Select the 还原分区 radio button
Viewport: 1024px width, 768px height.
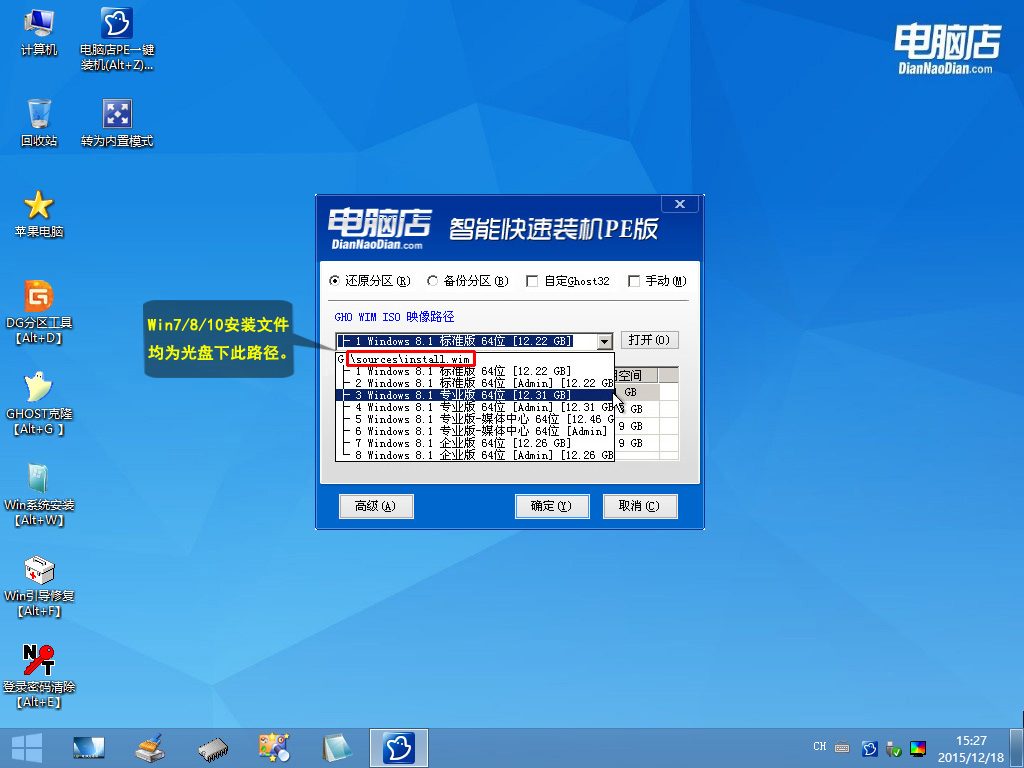[337, 281]
